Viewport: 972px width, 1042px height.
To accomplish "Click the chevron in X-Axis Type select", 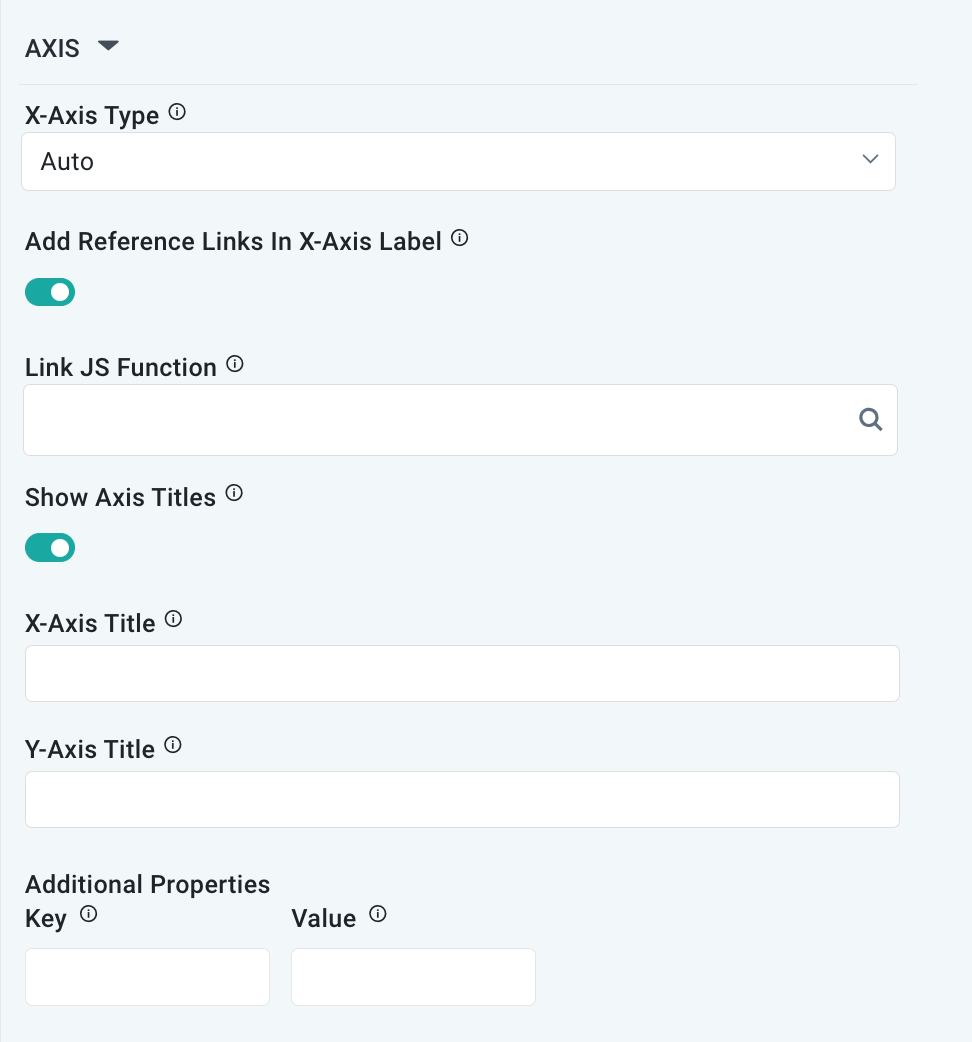I will click(x=870, y=160).
